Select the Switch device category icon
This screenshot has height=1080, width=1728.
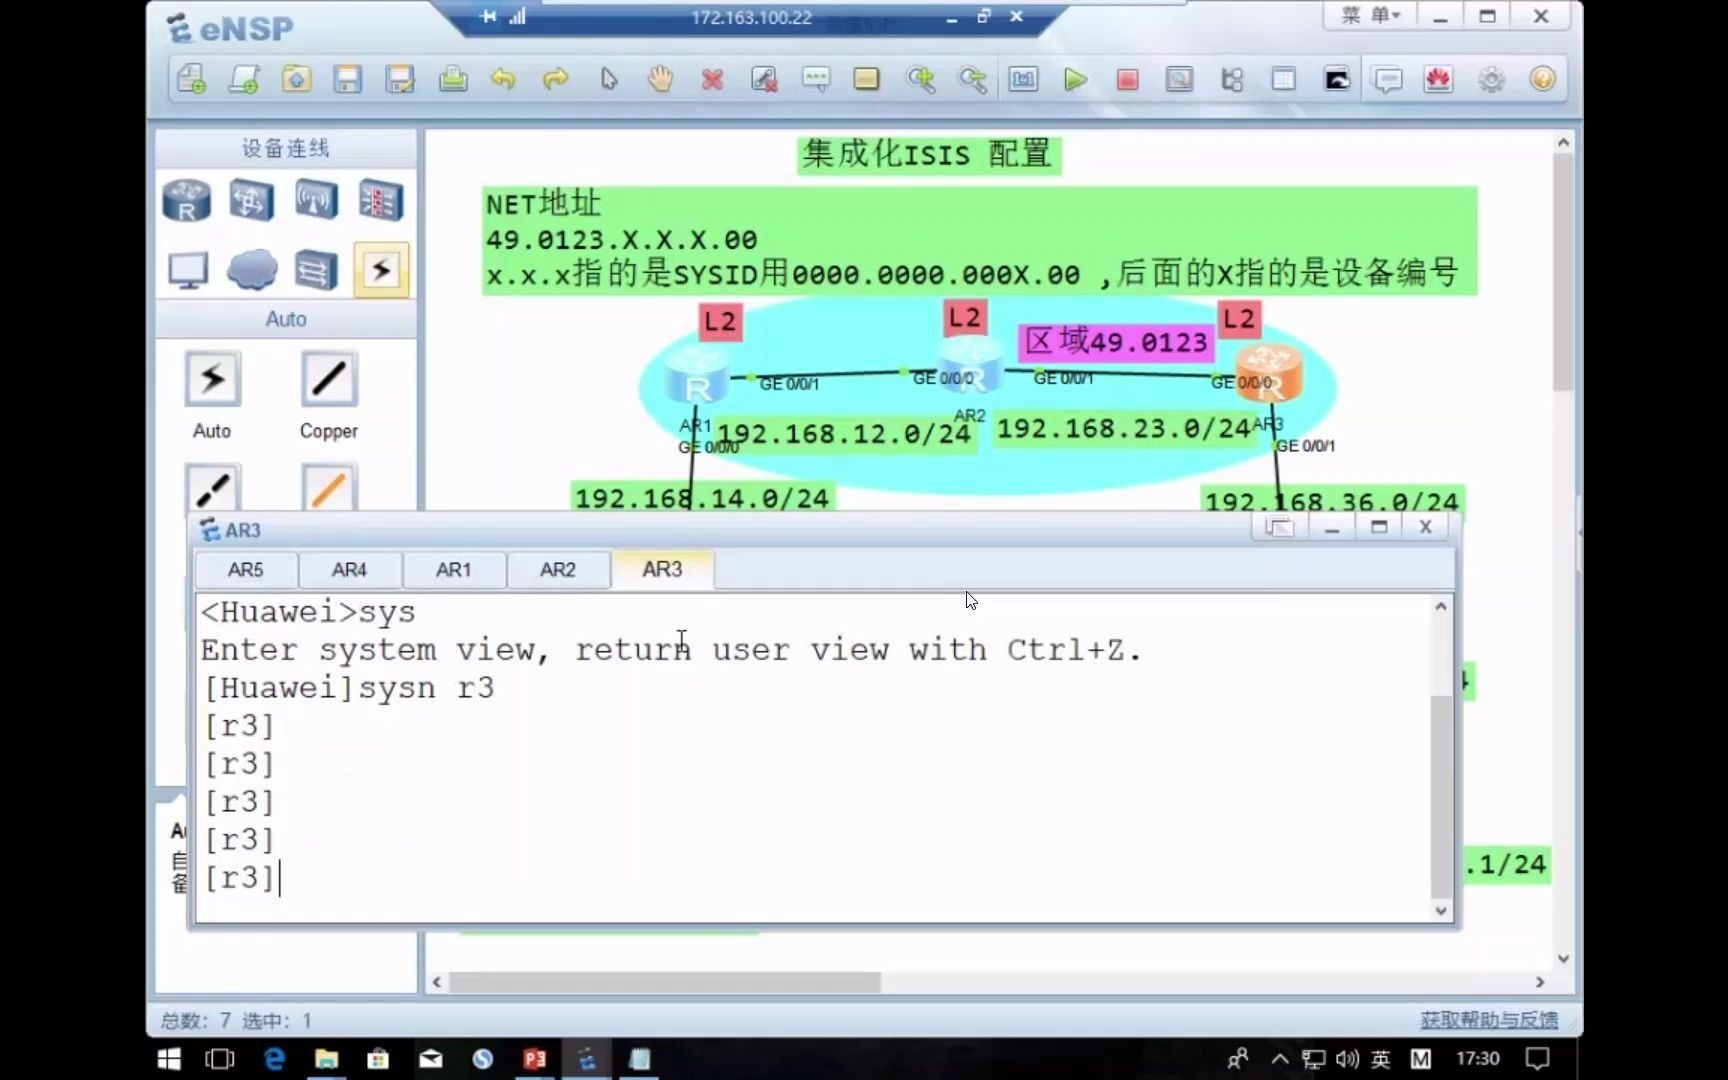(251, 200)
